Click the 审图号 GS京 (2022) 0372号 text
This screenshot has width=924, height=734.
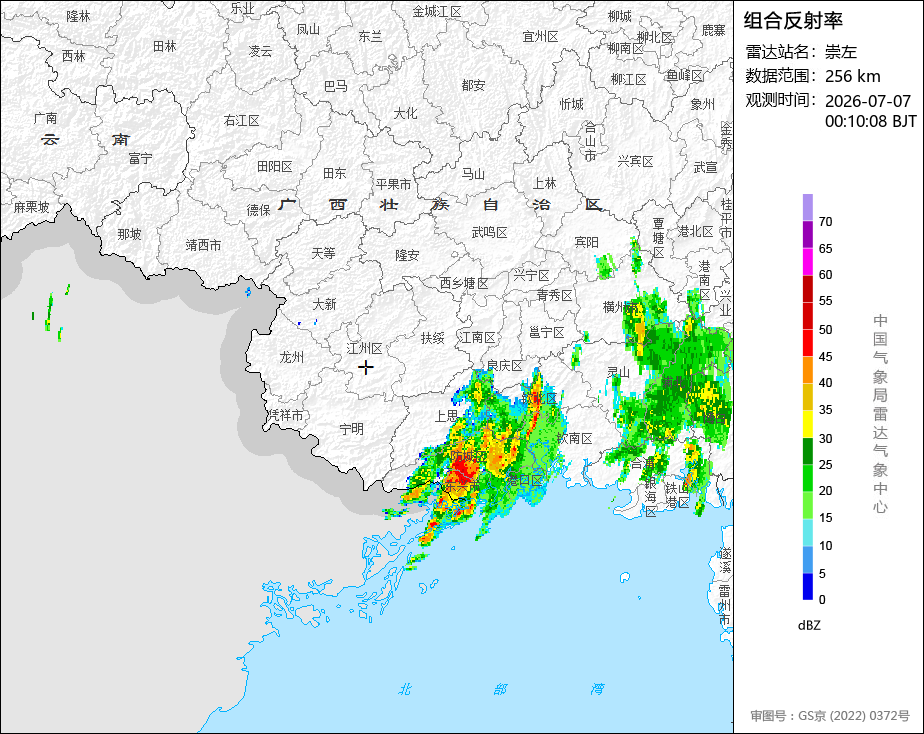(x=830, y=716)
